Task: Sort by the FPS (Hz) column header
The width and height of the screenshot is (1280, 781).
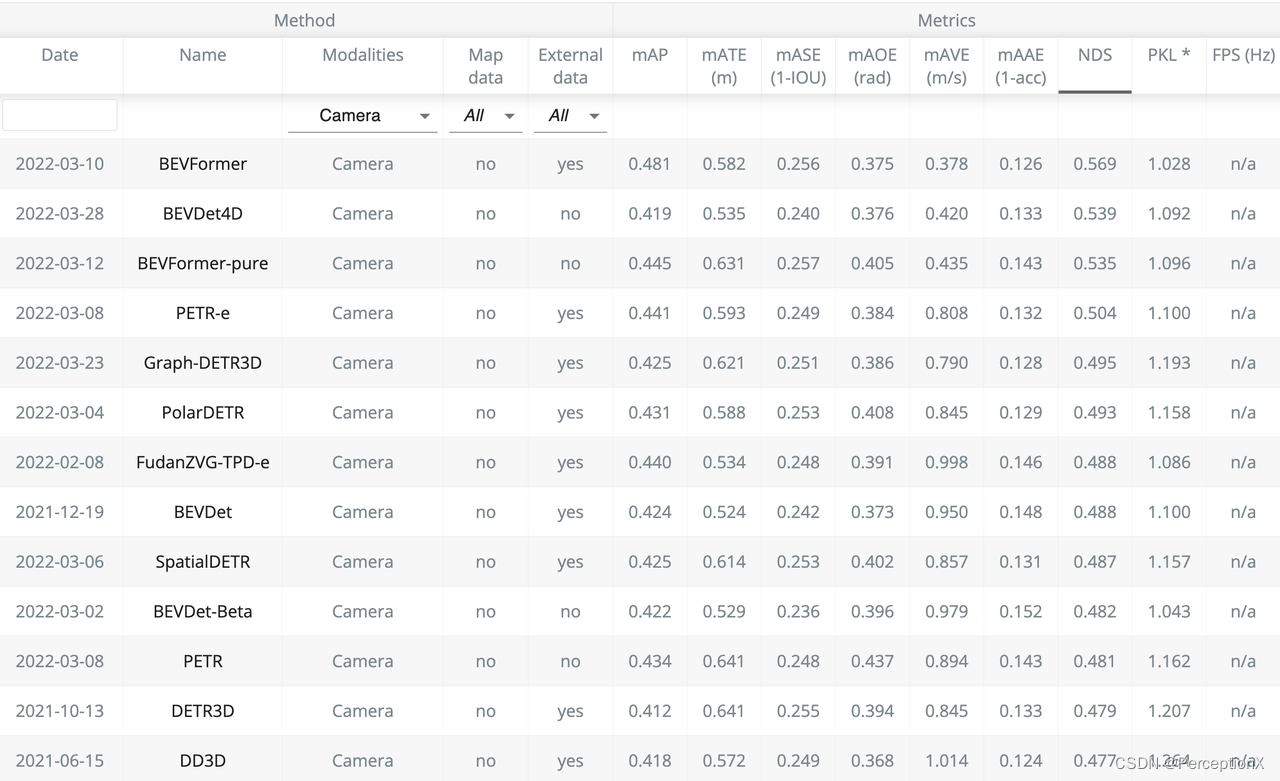Action: 1243,55
